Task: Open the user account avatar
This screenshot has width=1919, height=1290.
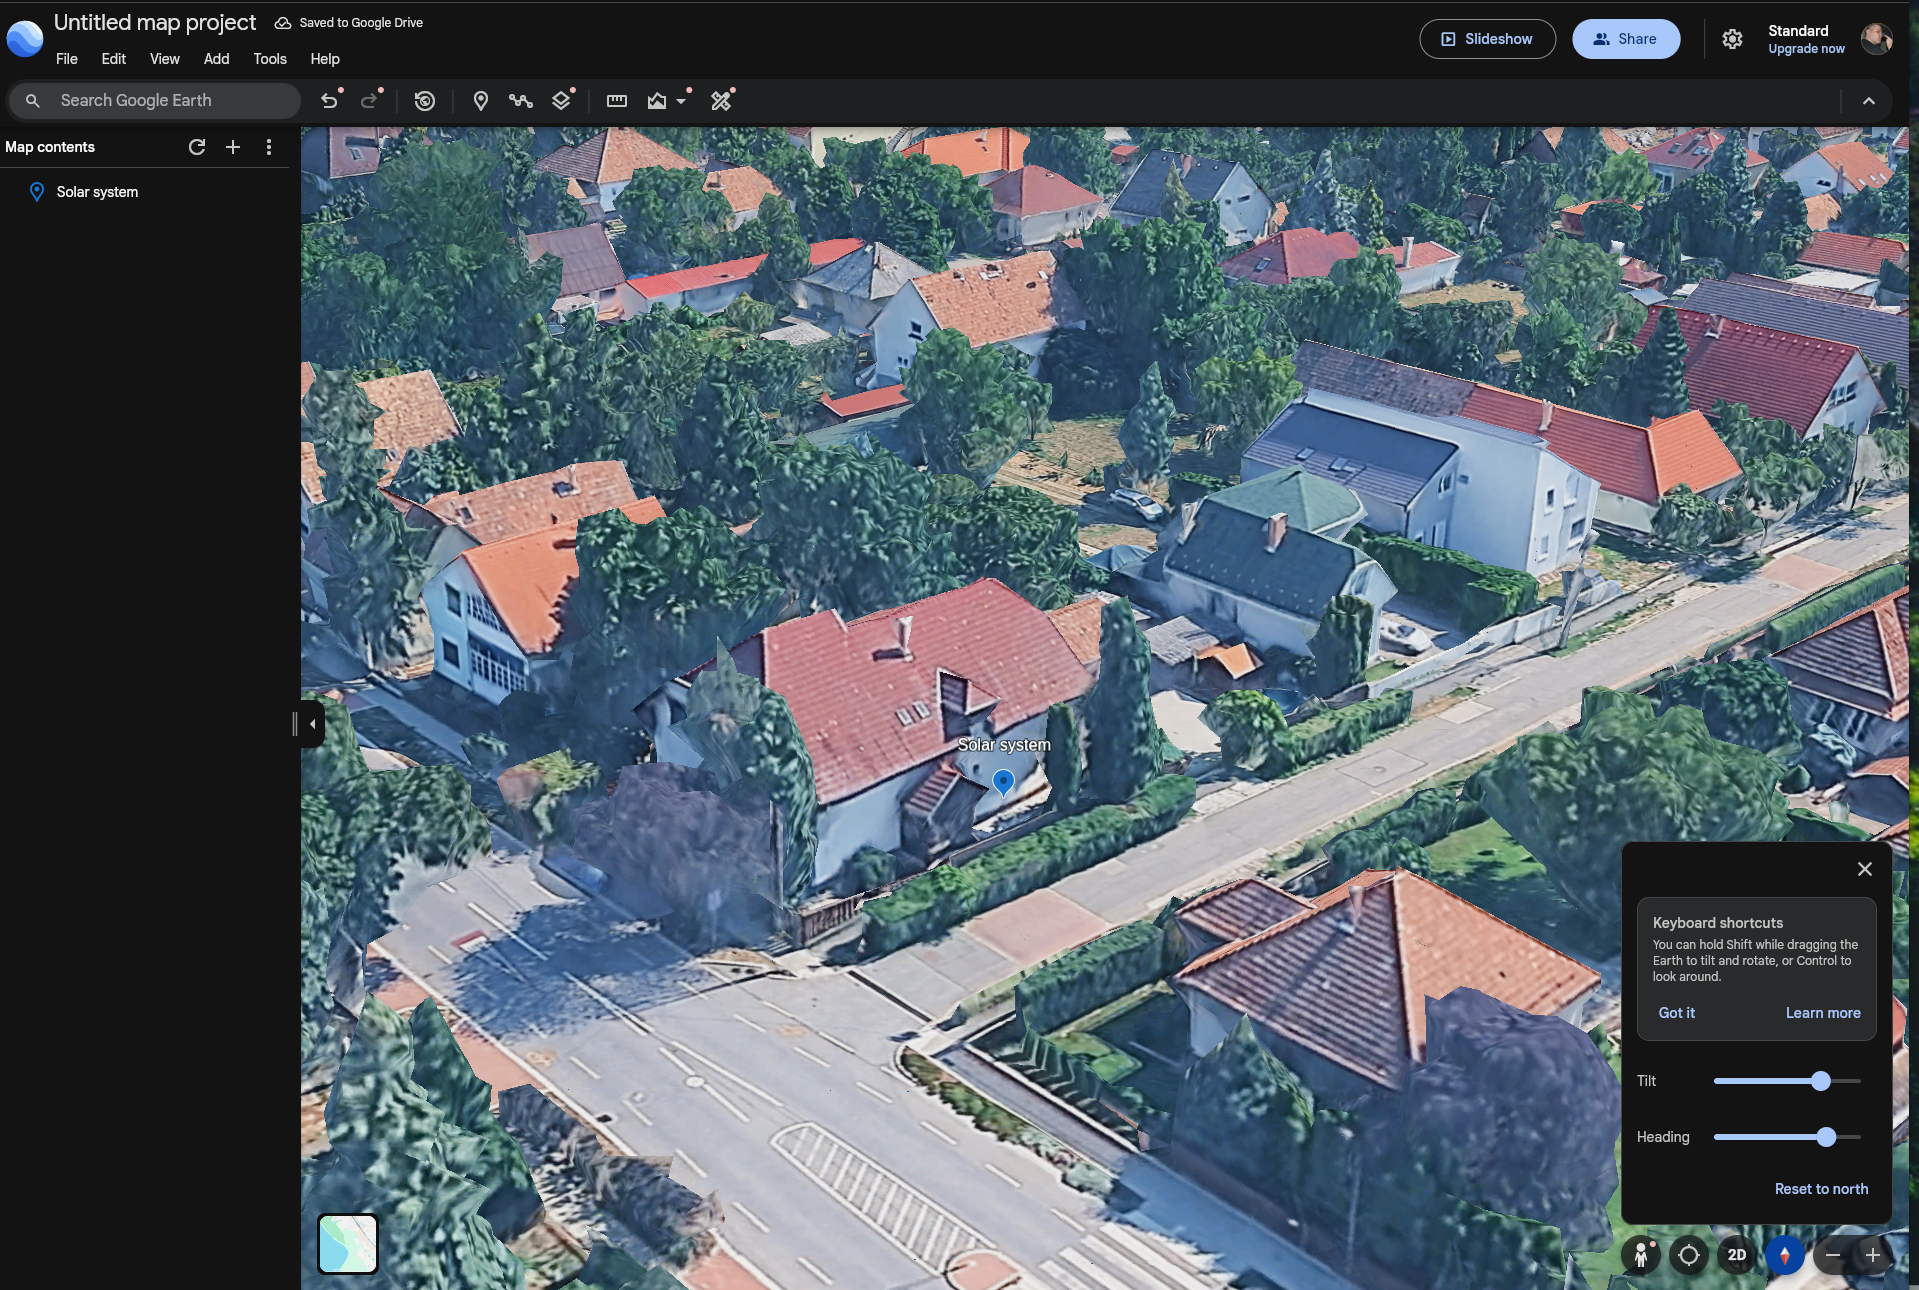Action: tap(1877, 39)
